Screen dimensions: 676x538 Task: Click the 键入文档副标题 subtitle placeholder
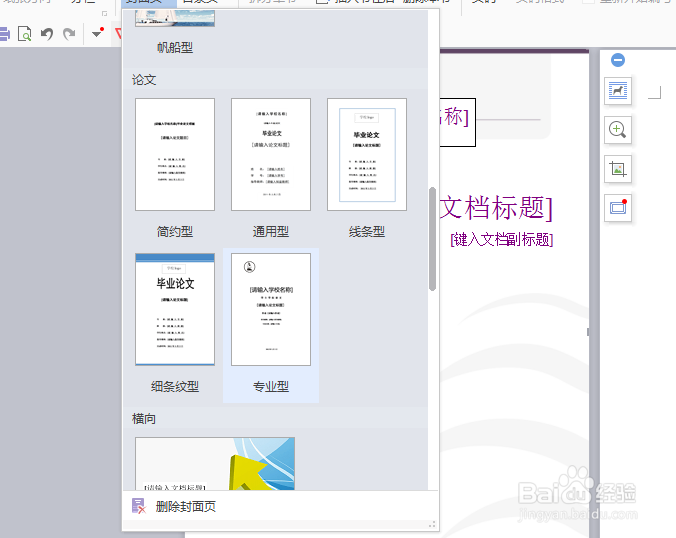501,239
